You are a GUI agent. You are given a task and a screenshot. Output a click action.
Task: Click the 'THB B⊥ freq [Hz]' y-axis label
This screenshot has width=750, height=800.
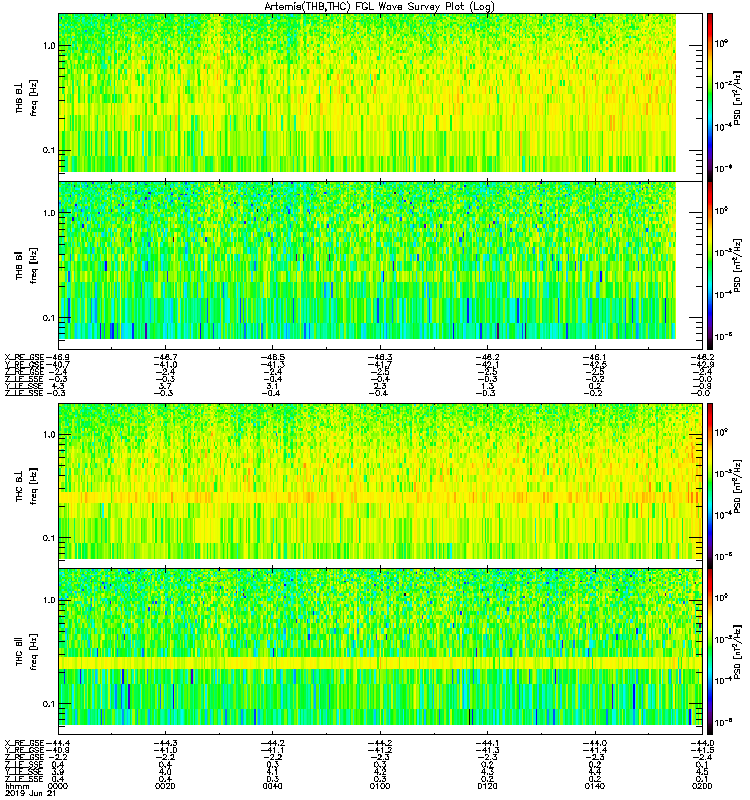click(x=27, y=98)
